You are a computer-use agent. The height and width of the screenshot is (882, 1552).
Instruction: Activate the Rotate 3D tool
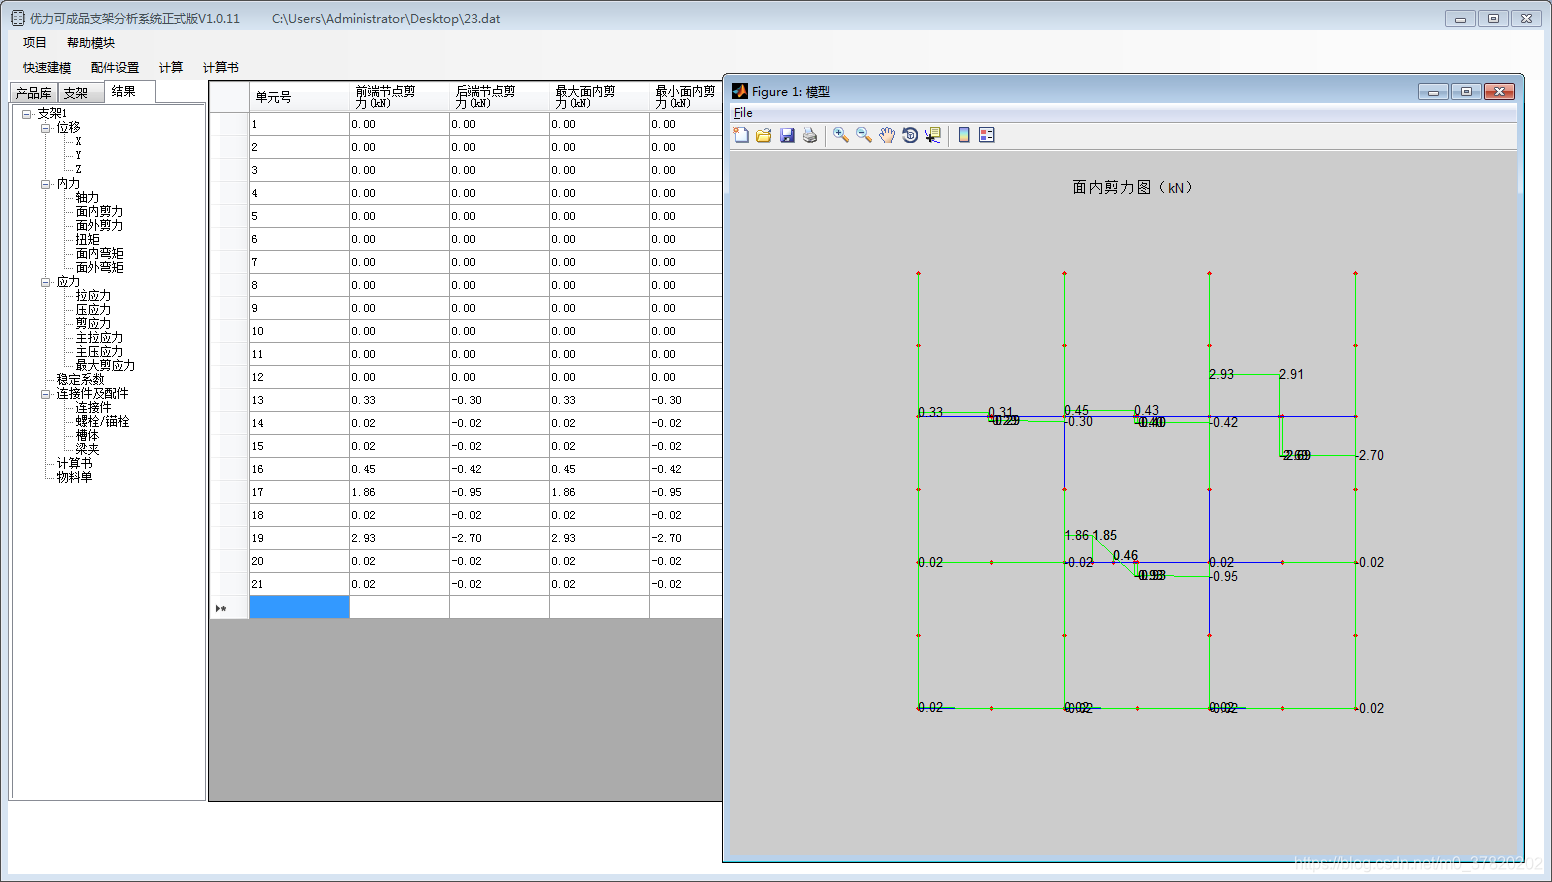[910, 135]
